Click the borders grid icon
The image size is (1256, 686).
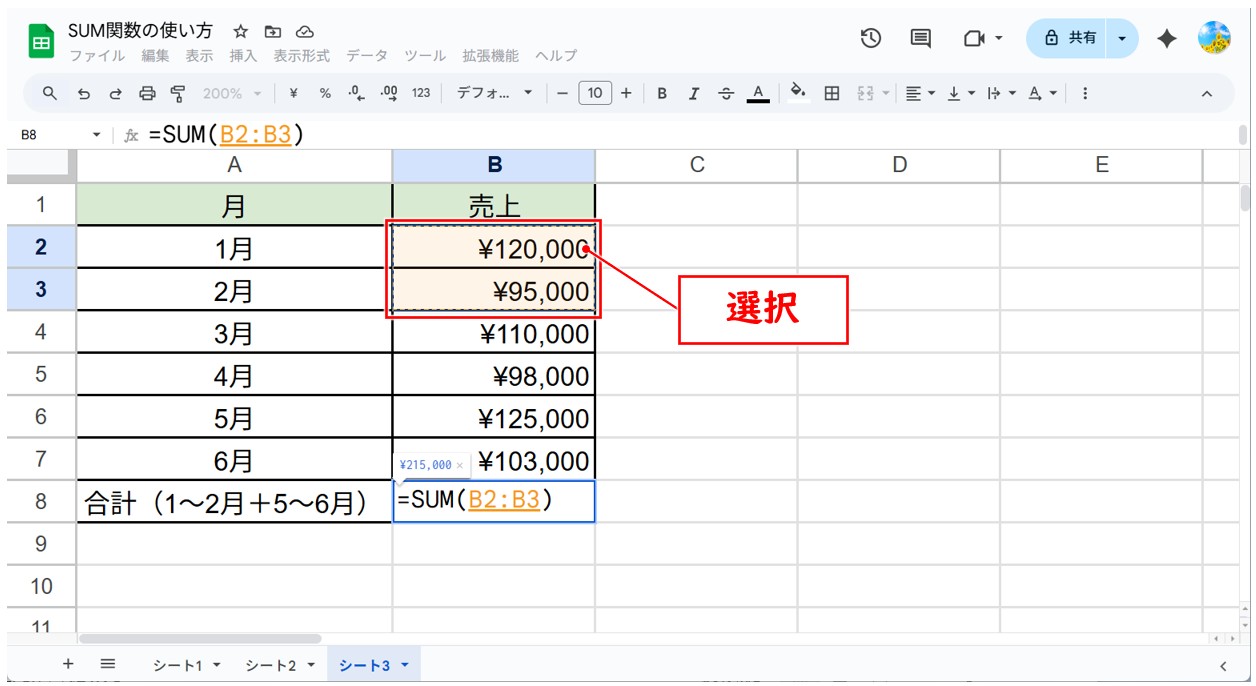(x=831, y=93)
